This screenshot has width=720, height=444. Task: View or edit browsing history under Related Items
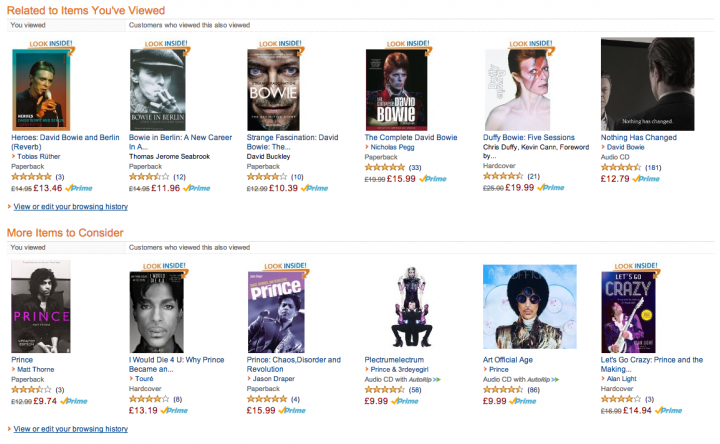coord(71,207)
